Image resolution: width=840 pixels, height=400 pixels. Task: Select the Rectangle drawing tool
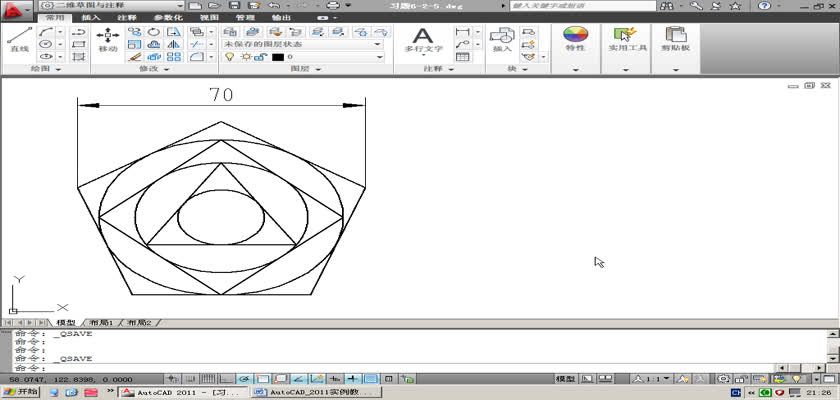click(79, 44)
